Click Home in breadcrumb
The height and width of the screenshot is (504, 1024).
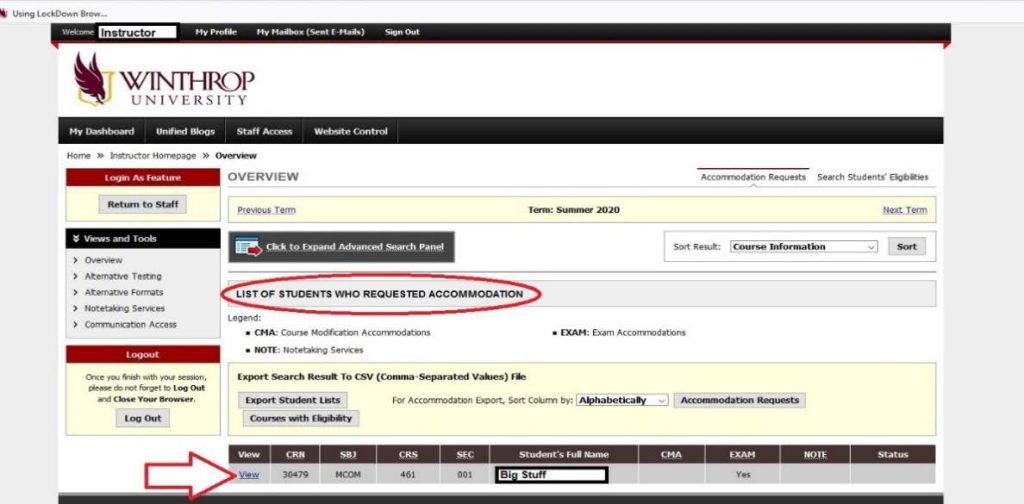tap(78, 156)
